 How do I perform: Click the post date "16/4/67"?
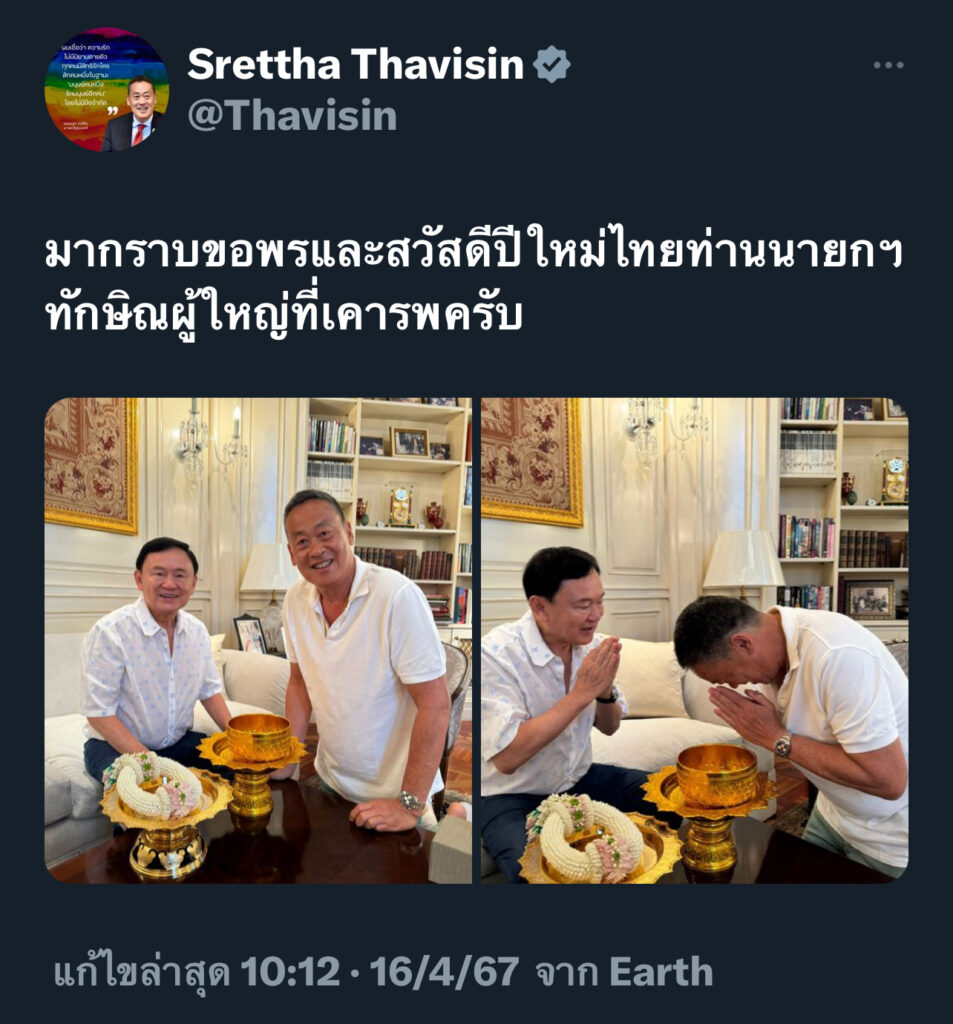coord(445,972)
